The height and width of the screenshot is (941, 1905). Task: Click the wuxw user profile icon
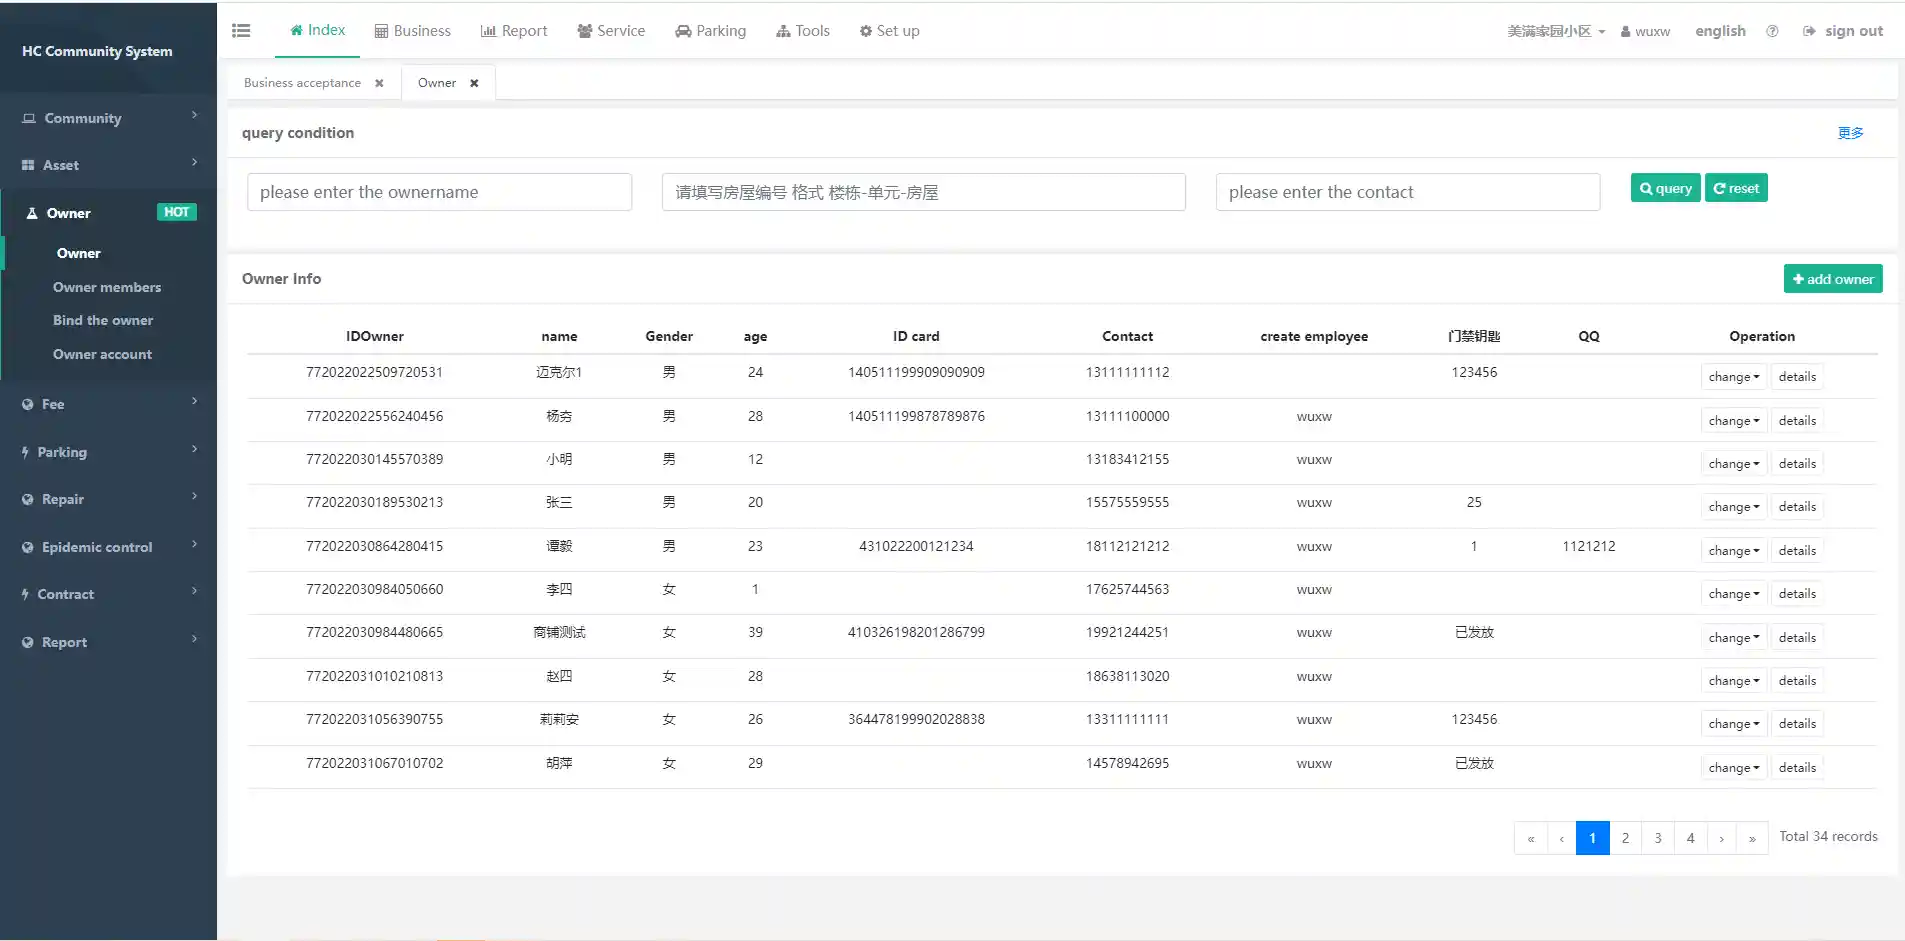[1626, 32]
